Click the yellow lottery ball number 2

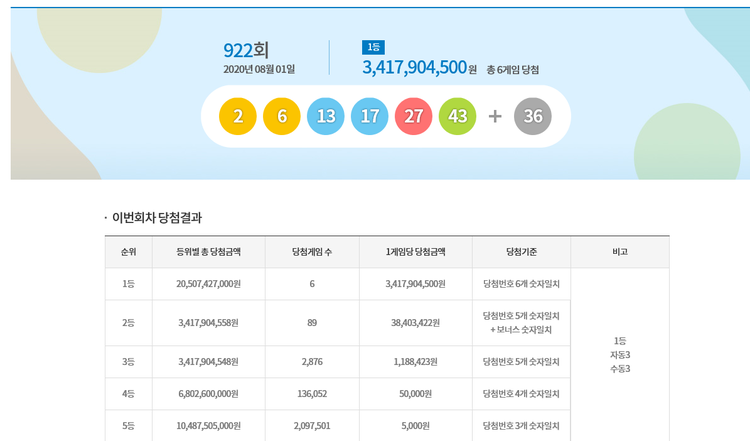238,116
